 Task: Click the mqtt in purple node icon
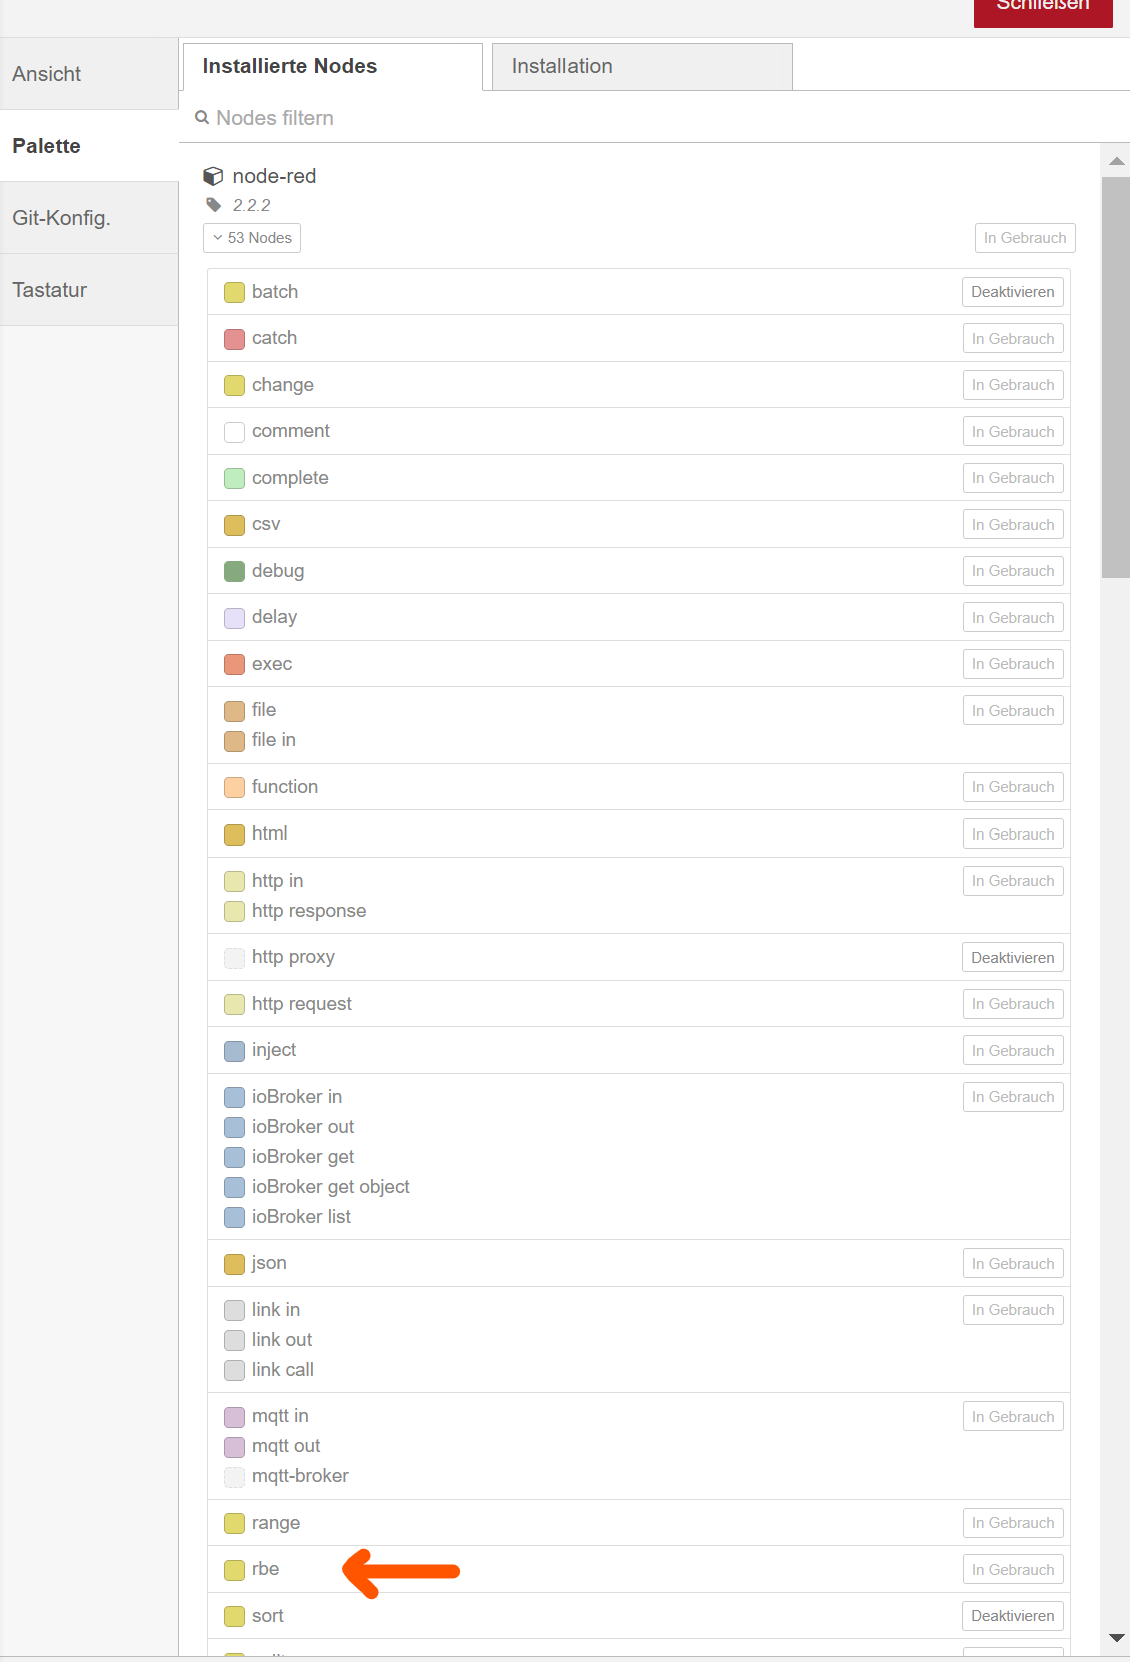[234, 1417]
